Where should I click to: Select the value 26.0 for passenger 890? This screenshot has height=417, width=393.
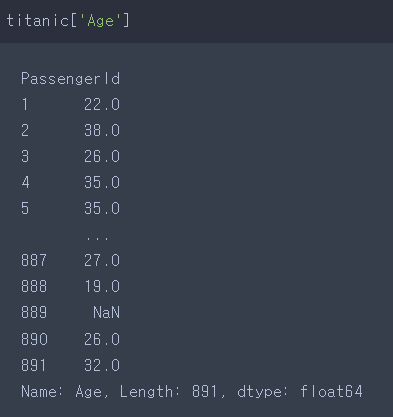(x=102, y=339)
